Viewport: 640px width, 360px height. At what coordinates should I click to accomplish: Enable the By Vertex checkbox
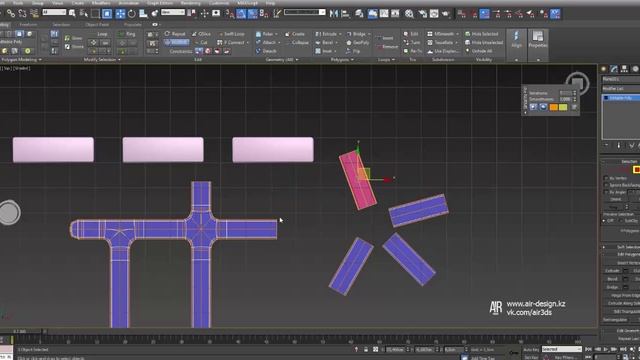point(606,178)
